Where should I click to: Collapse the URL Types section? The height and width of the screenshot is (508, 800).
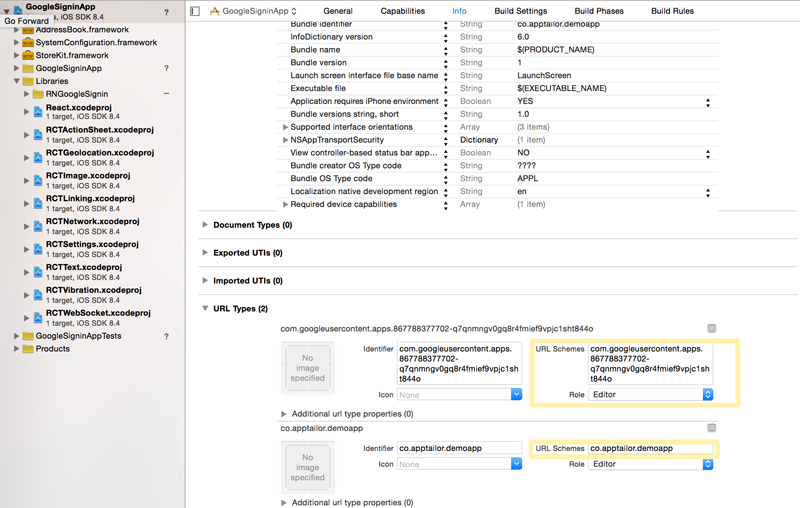tap(205, 308)
